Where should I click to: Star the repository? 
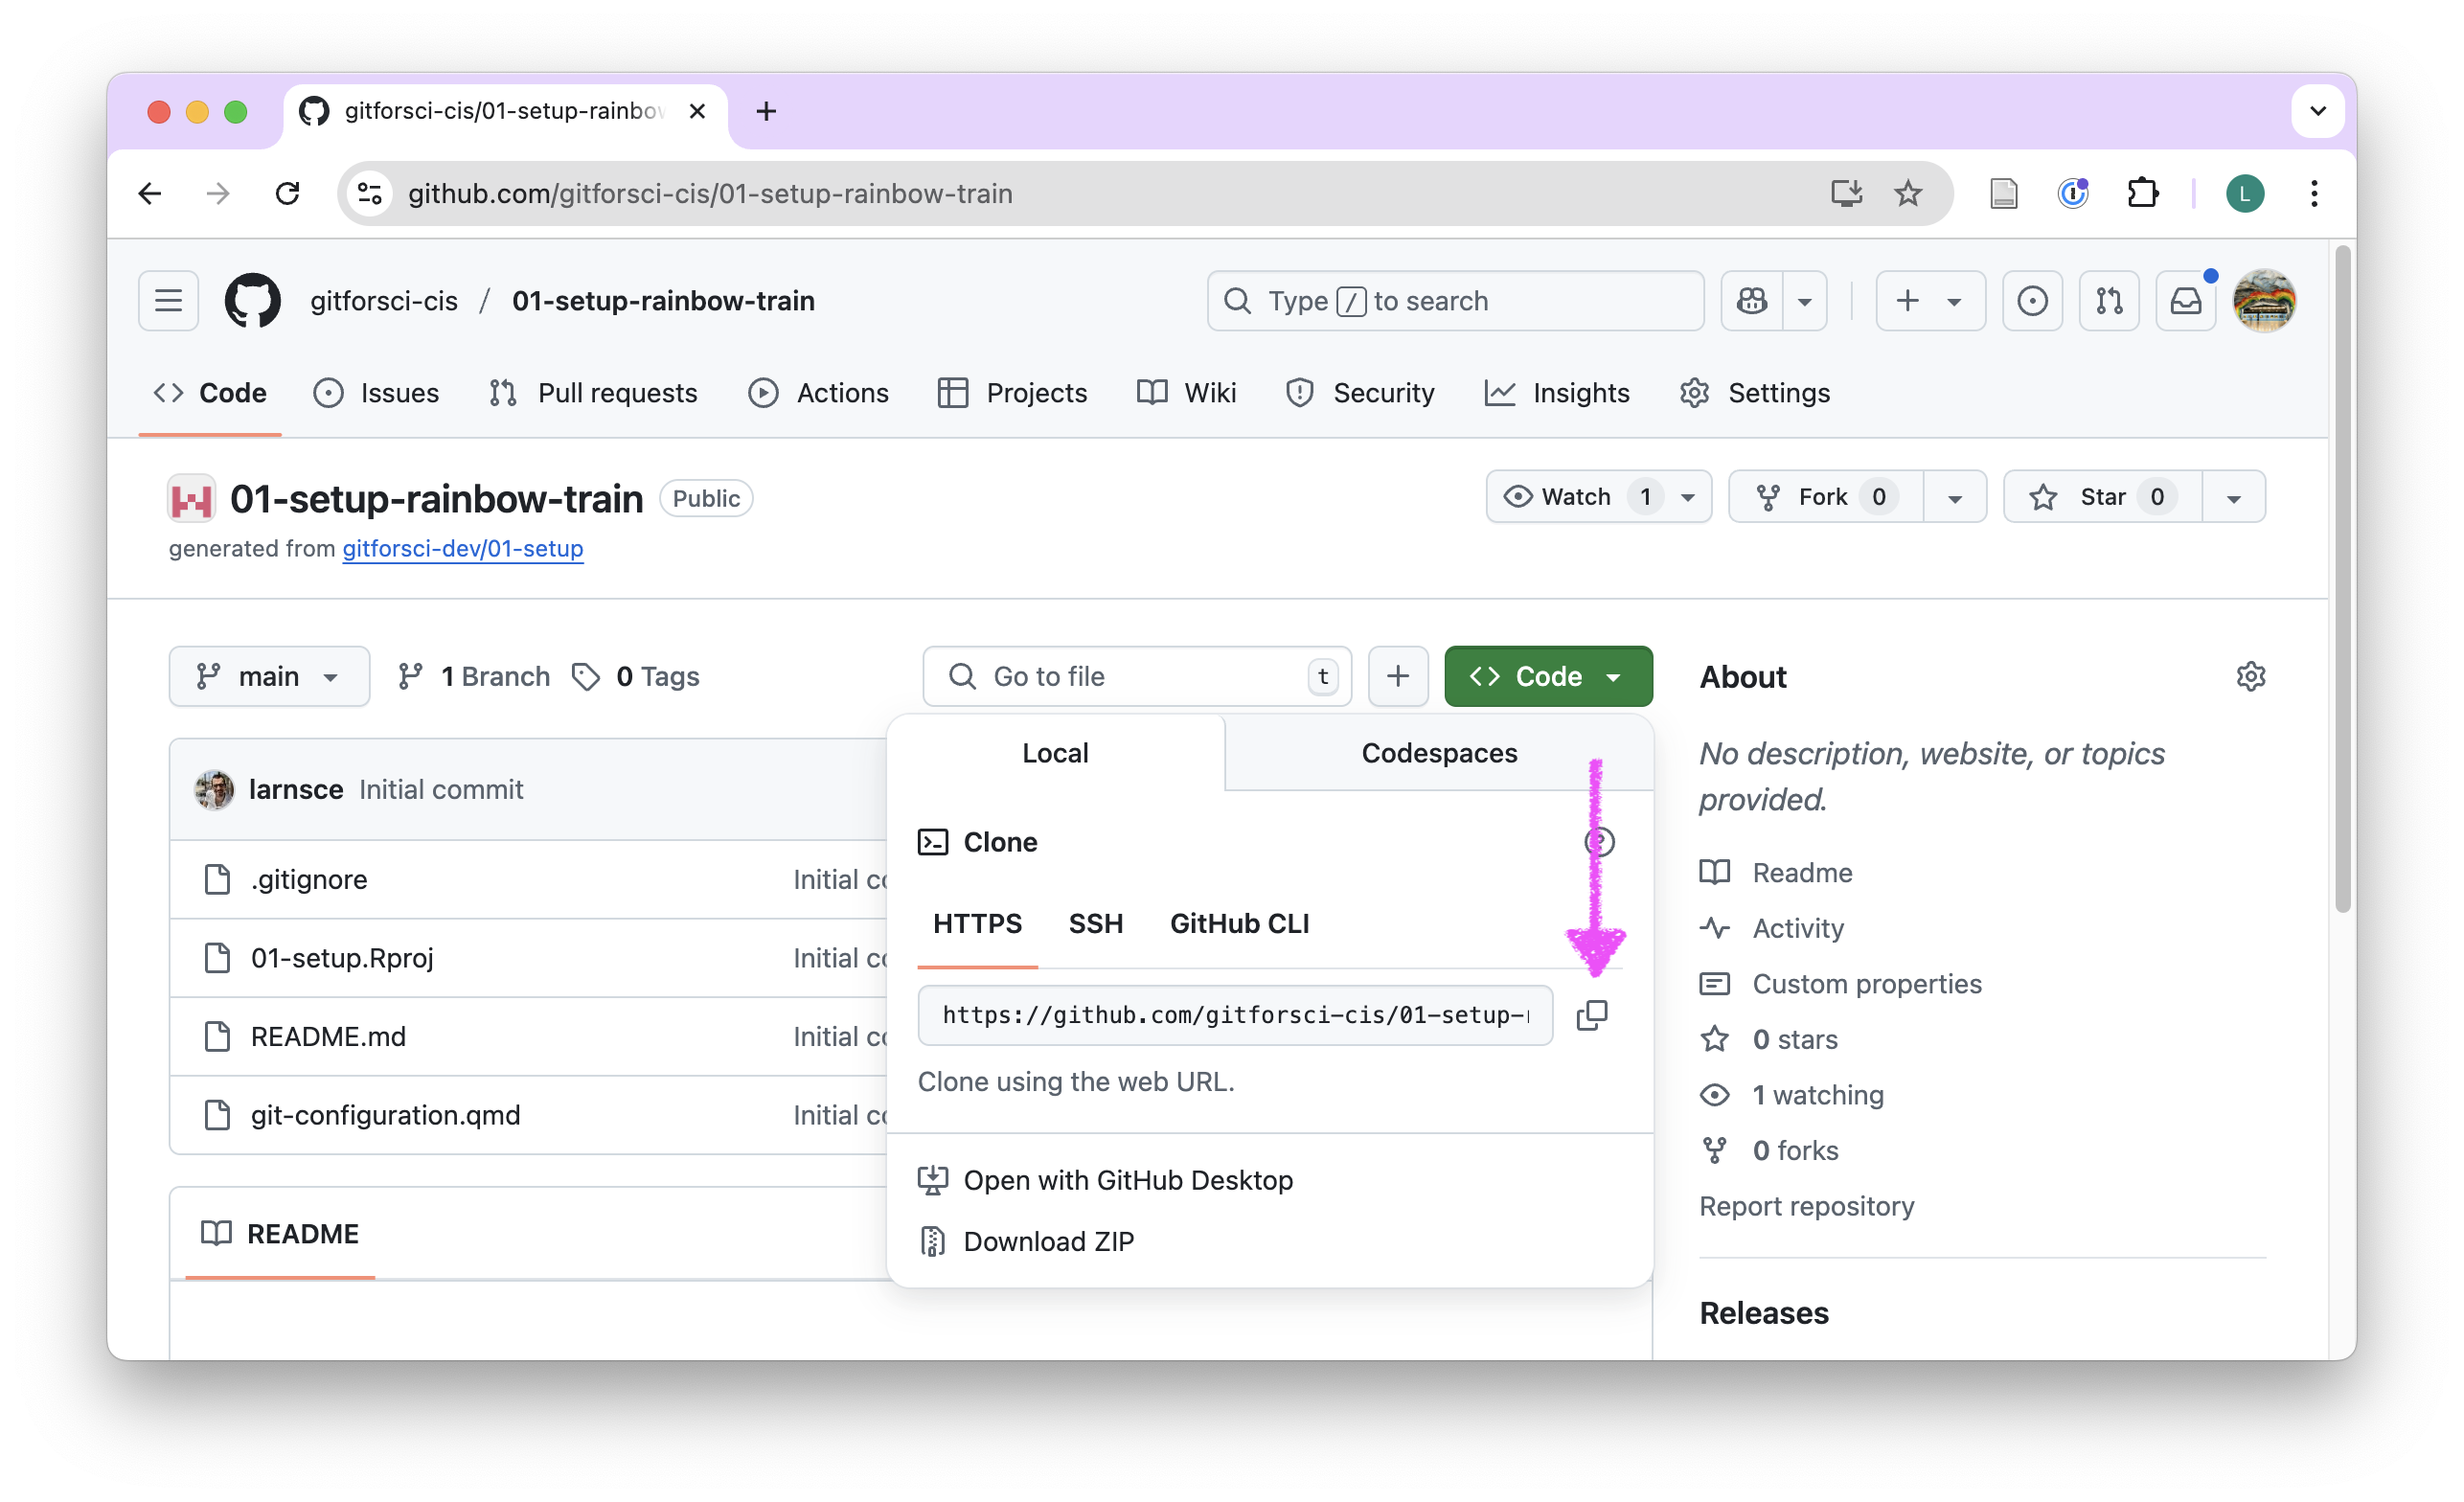click(x=2102, y=497)
